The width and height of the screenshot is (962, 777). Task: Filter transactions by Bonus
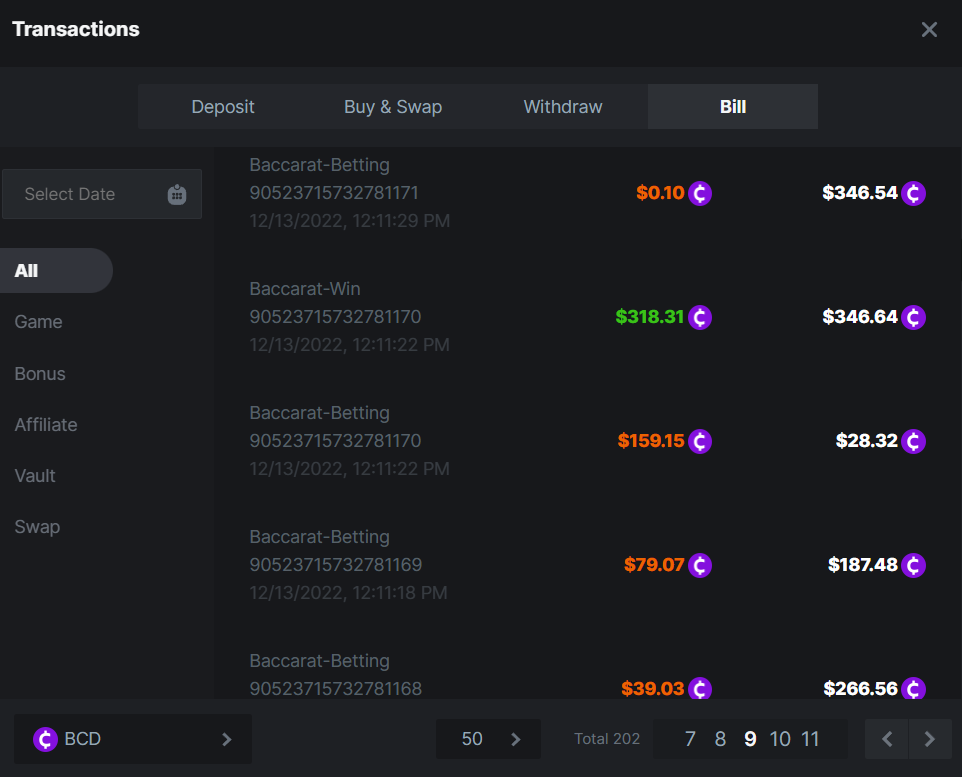pyautogui.click(x=40, y=374)
